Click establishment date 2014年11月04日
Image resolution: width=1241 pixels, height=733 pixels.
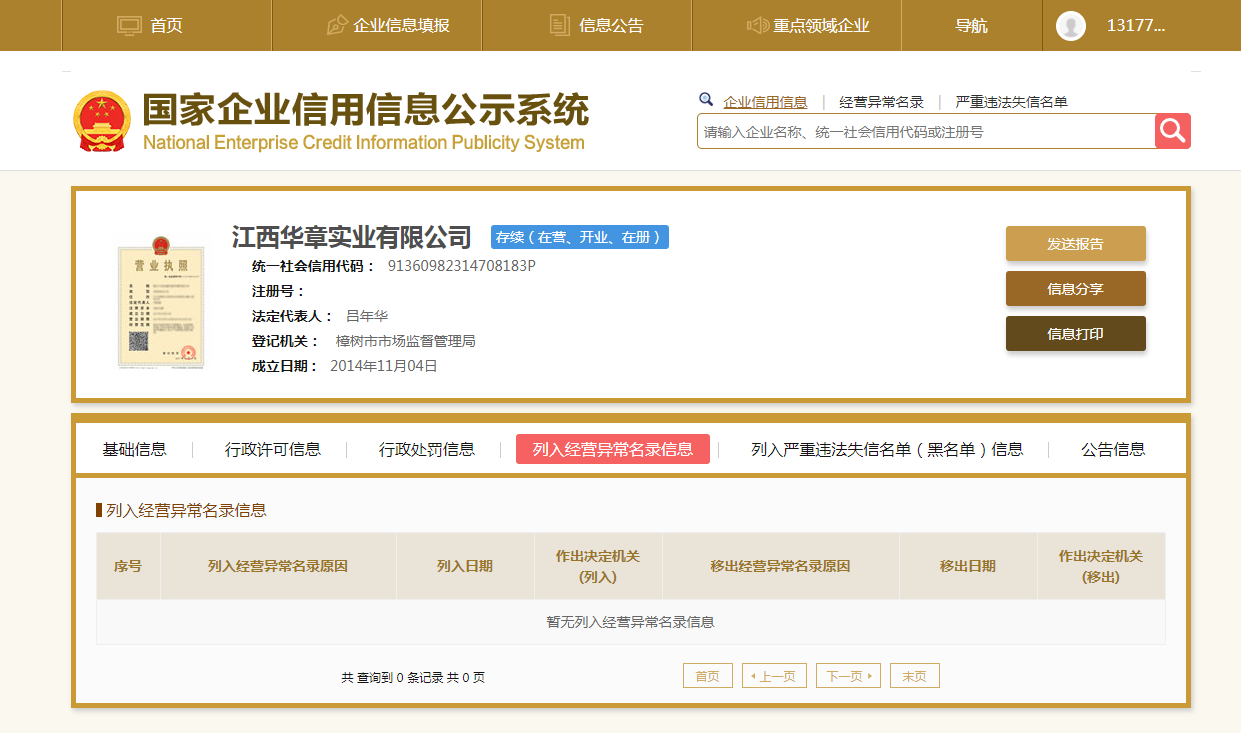coord(384,366)
